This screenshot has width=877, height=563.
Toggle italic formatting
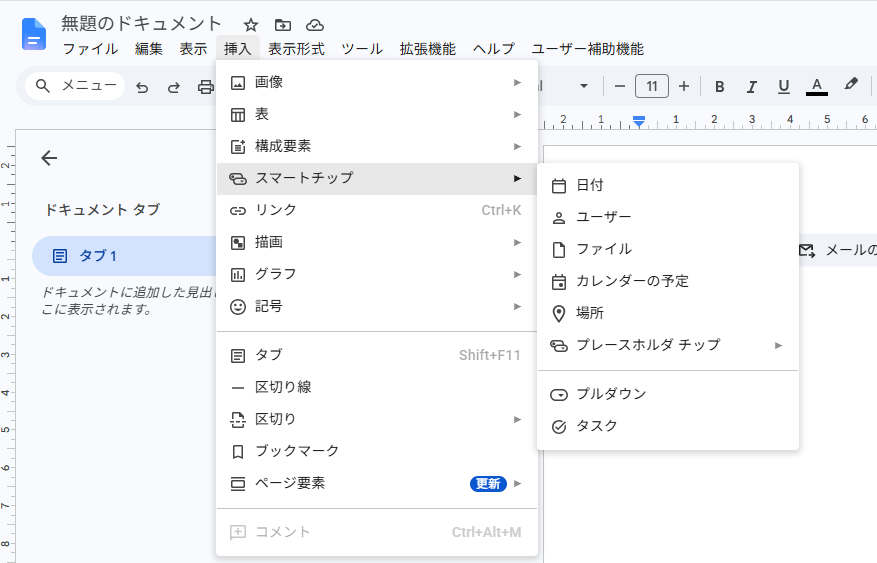click(752, 87)
